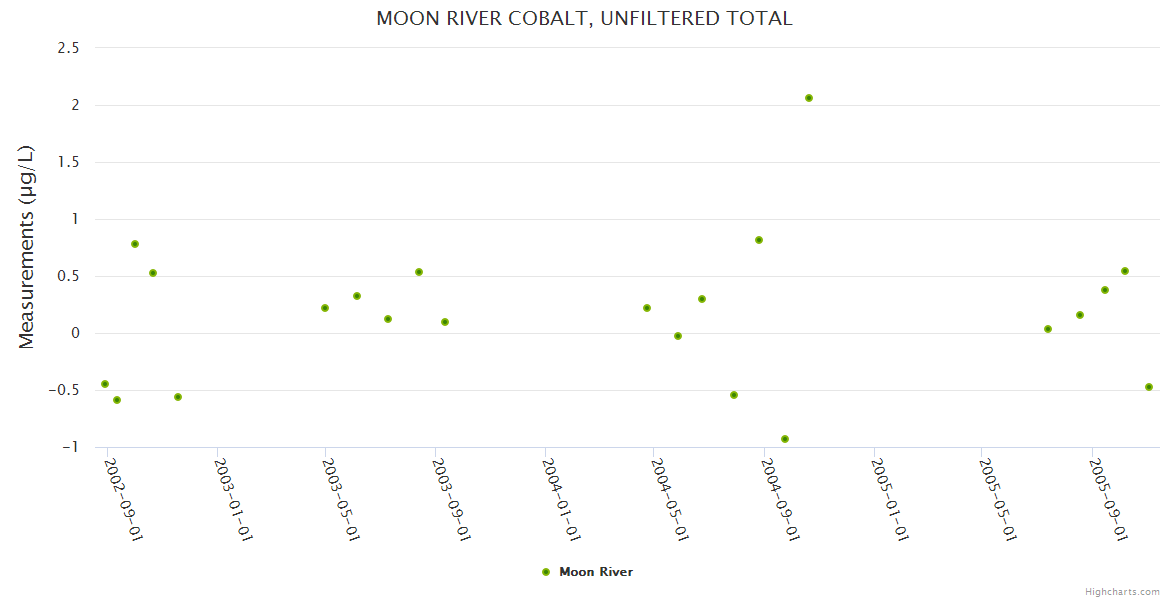Click the earliest 2005 data point
1170x600 pixels.
1048,329
